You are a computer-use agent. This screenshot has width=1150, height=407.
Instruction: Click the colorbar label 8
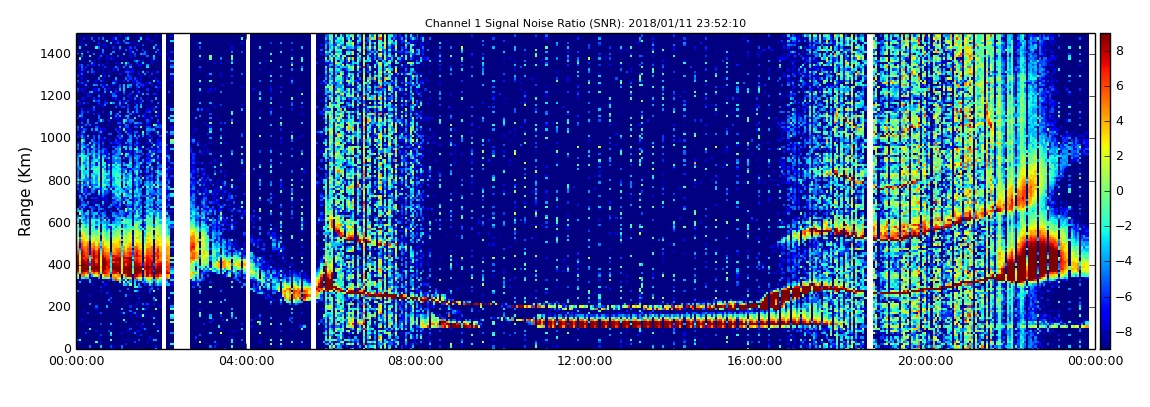coord(1120,51)
